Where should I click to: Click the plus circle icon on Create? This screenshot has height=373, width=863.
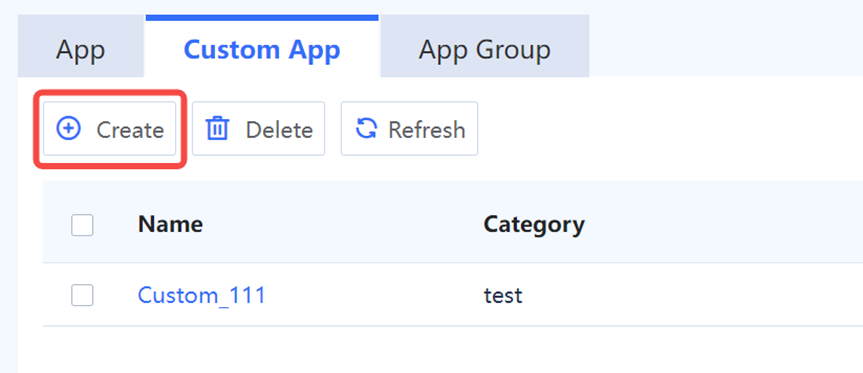pos(69,129)
